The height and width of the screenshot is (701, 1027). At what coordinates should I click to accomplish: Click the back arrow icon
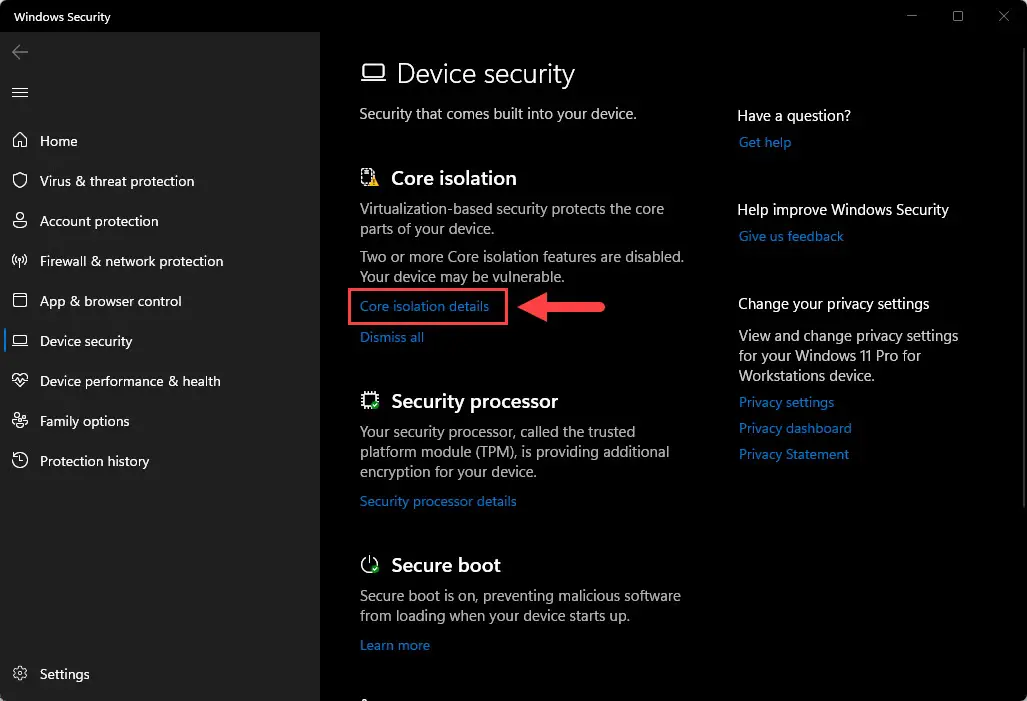20,52
